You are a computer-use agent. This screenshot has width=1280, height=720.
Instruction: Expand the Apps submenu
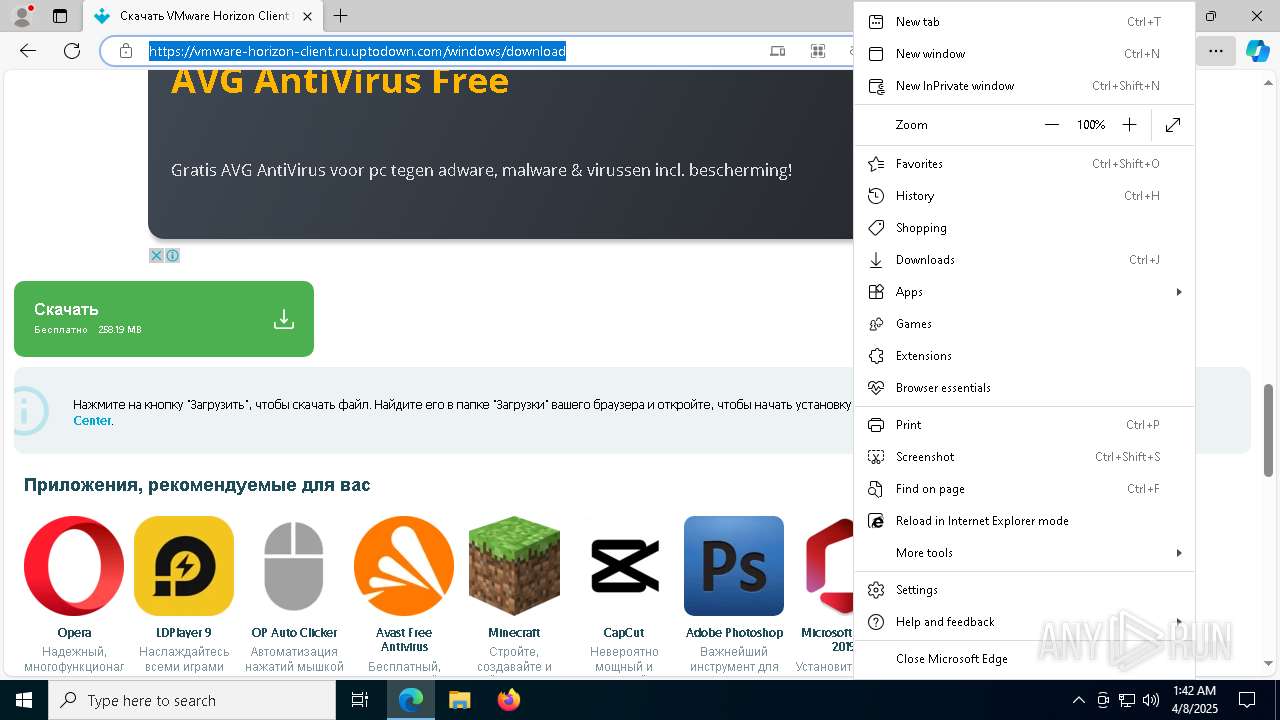[1024, 292]
